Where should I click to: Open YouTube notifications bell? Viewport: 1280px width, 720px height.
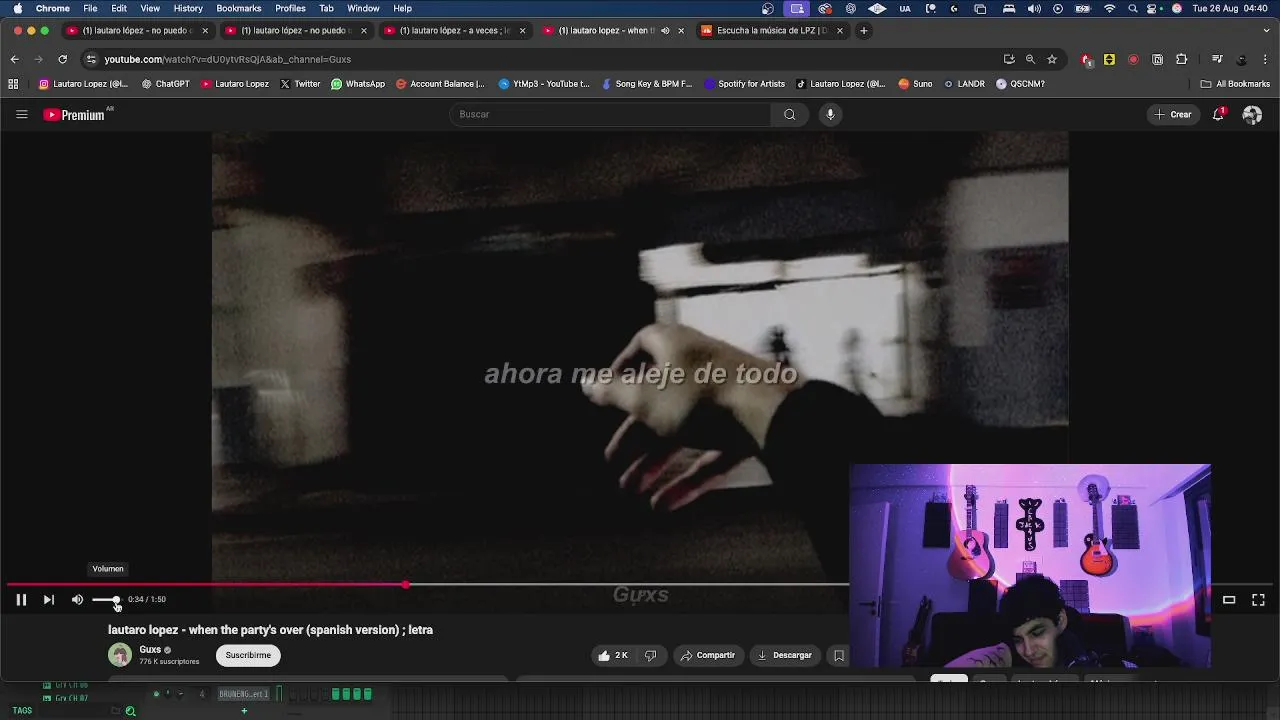click(x=1219, y=114)
